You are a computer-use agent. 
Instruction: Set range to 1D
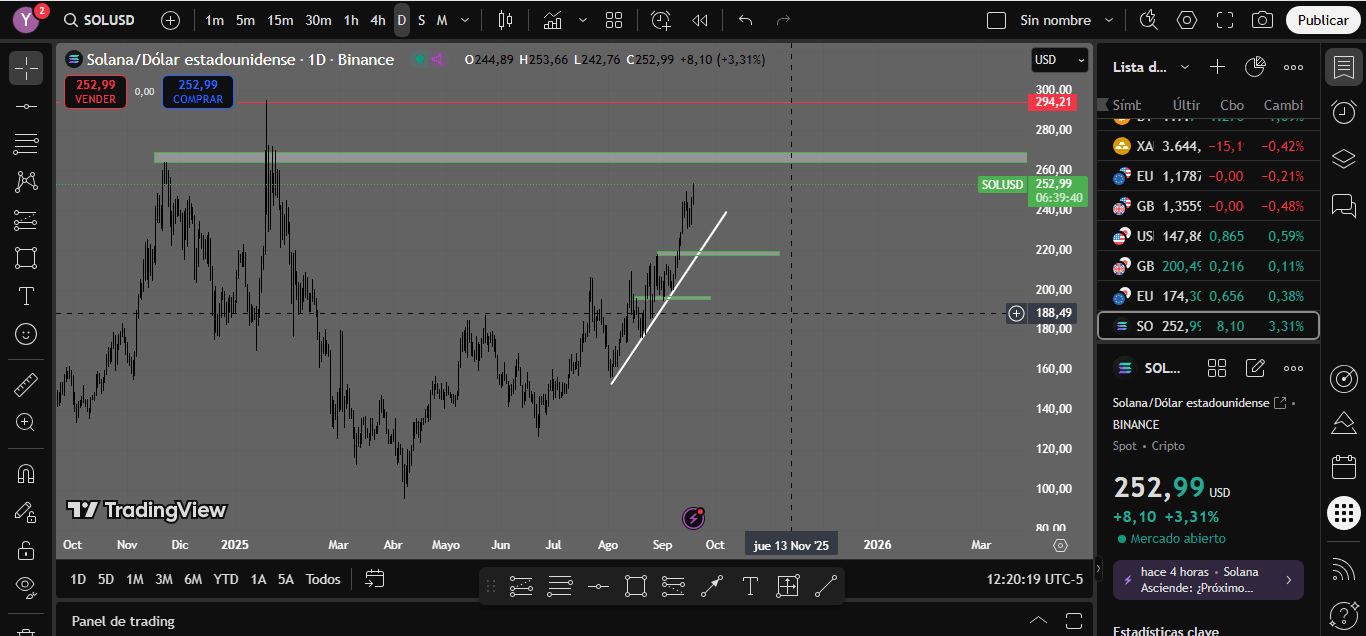78,579
